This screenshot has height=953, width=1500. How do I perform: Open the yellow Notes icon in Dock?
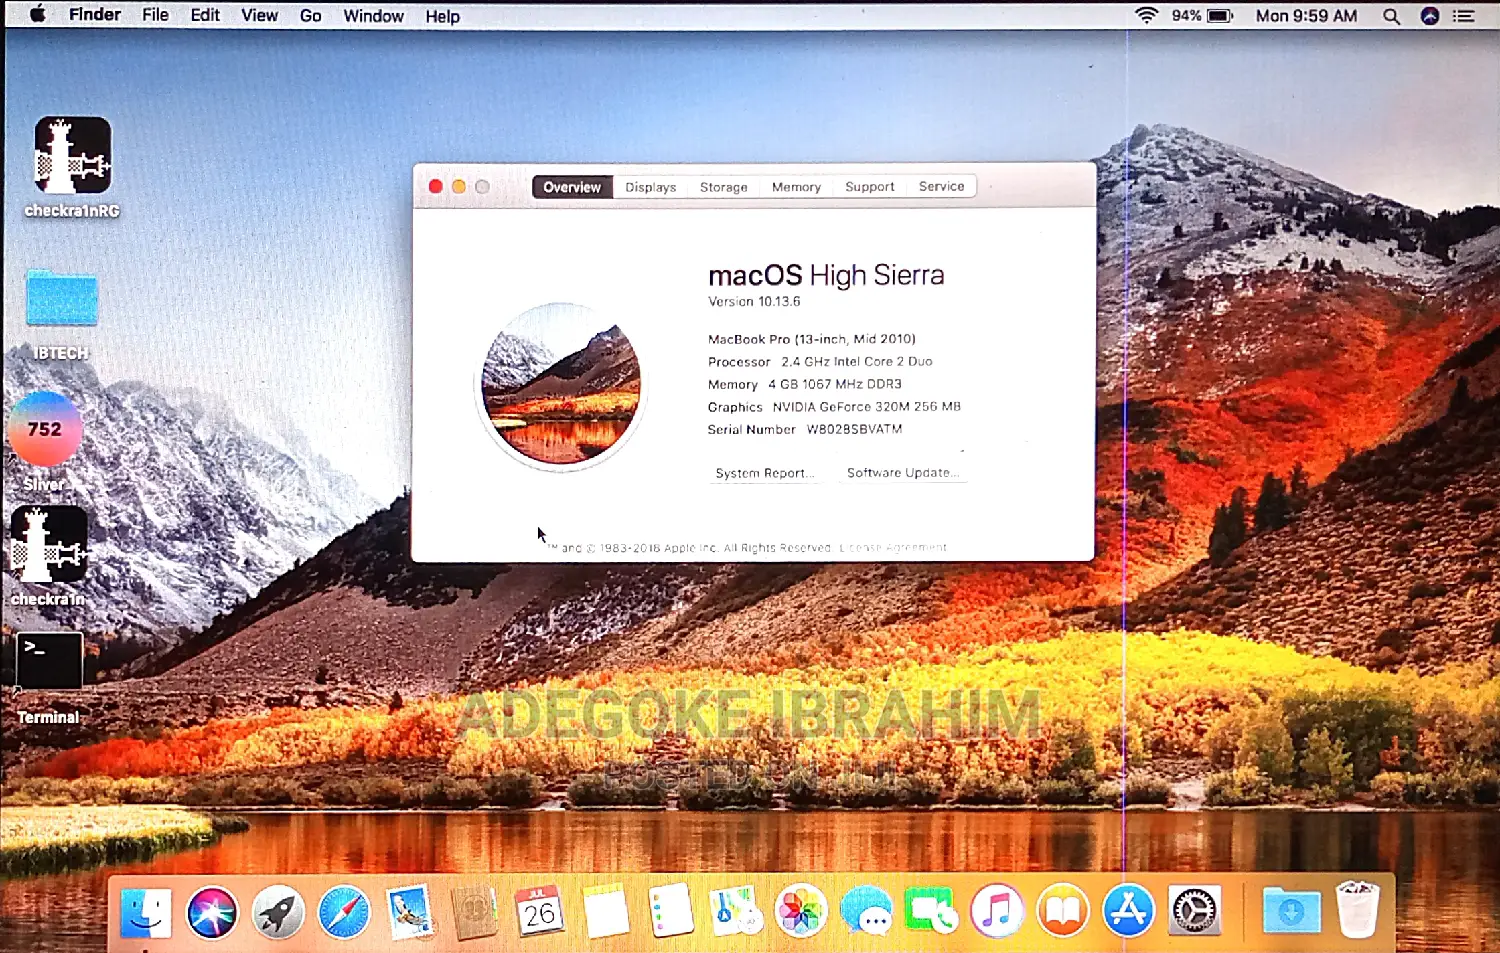606,912
